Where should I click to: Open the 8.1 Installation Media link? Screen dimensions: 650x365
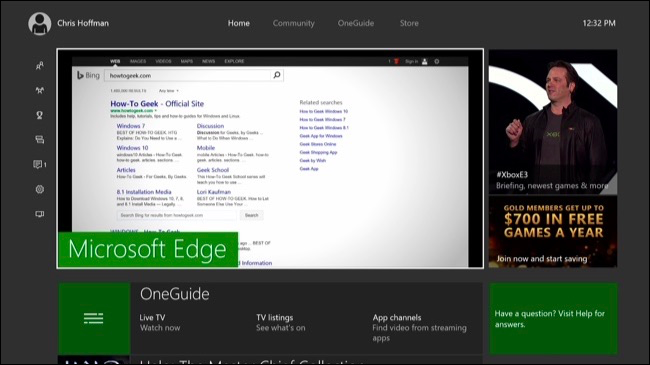pyautogui.click(x=144, y=192)
